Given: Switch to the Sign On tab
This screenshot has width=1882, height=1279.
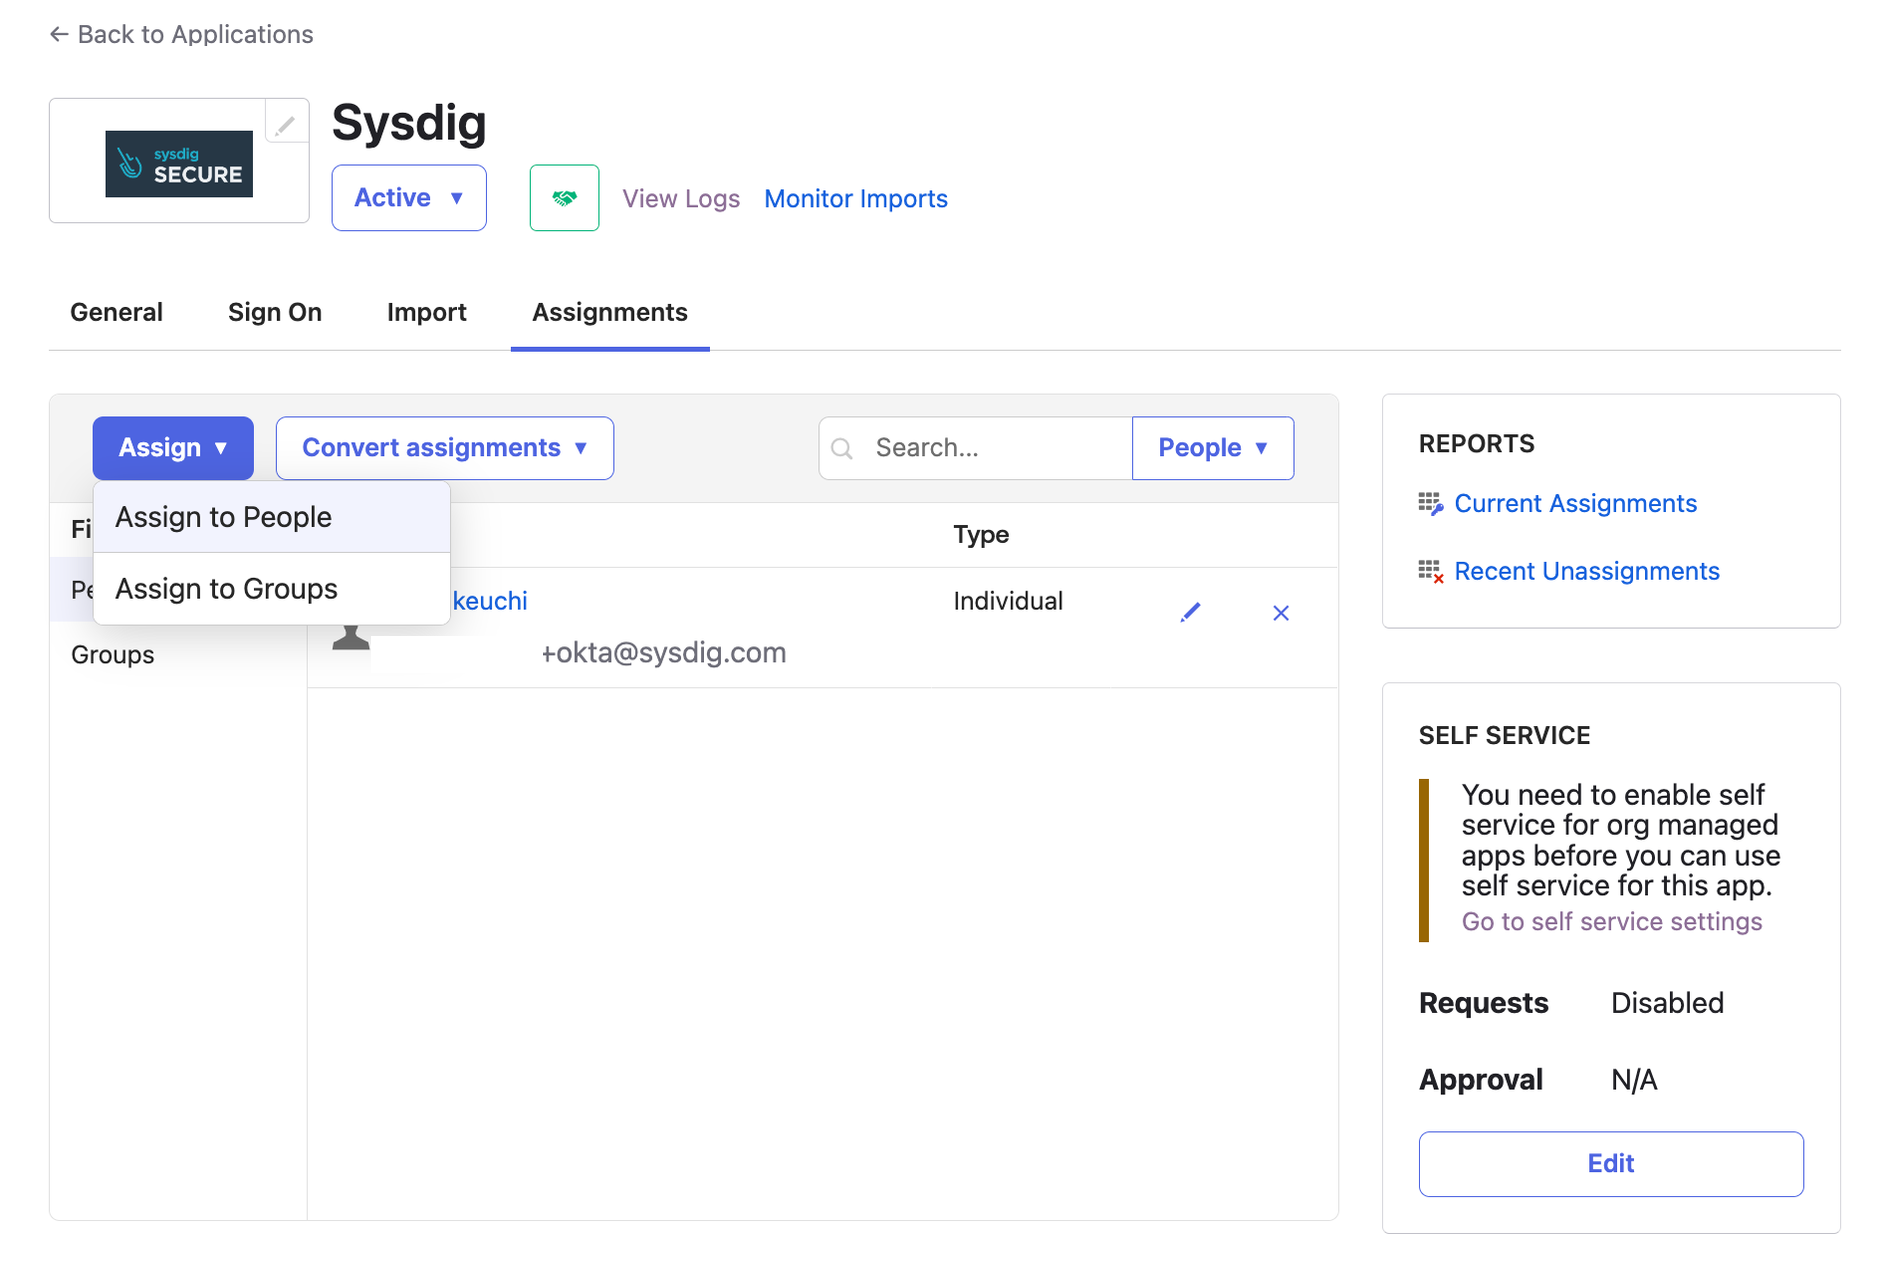Looking at the screenshot, I should 275,312.
